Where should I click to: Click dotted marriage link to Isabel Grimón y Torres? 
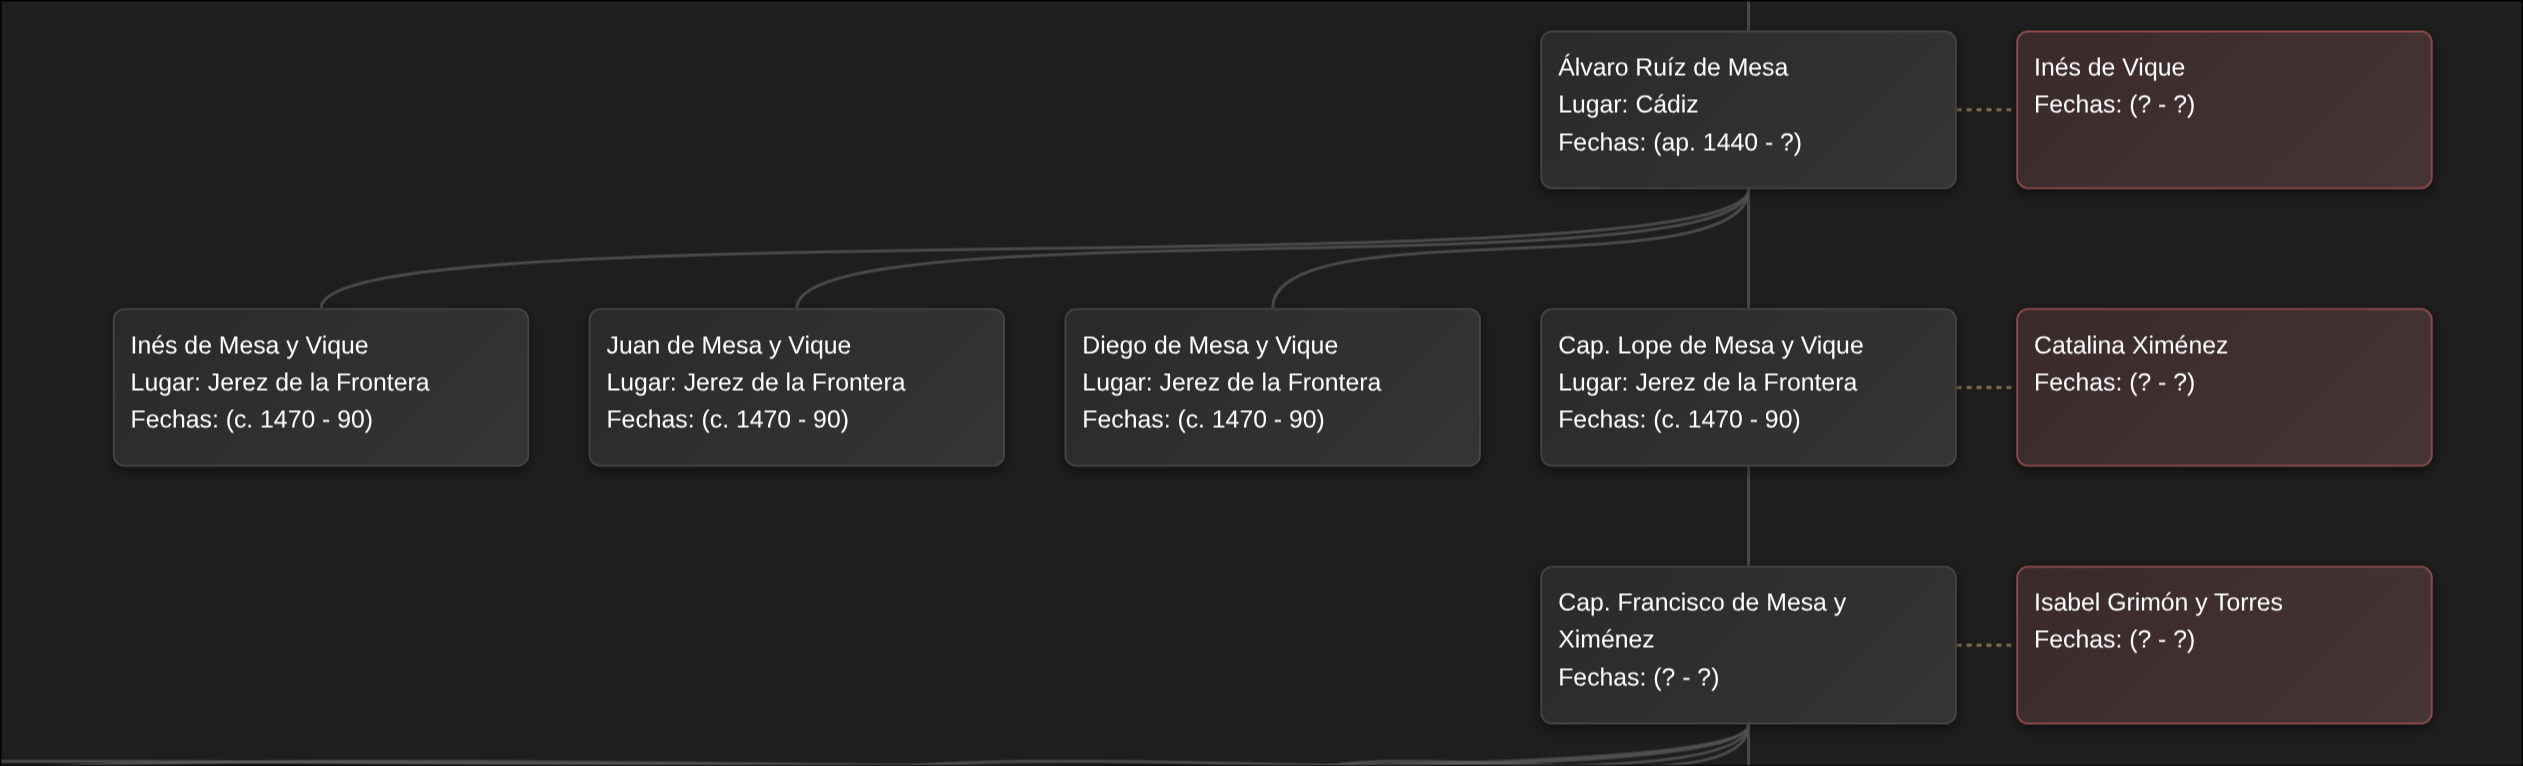1985,645
